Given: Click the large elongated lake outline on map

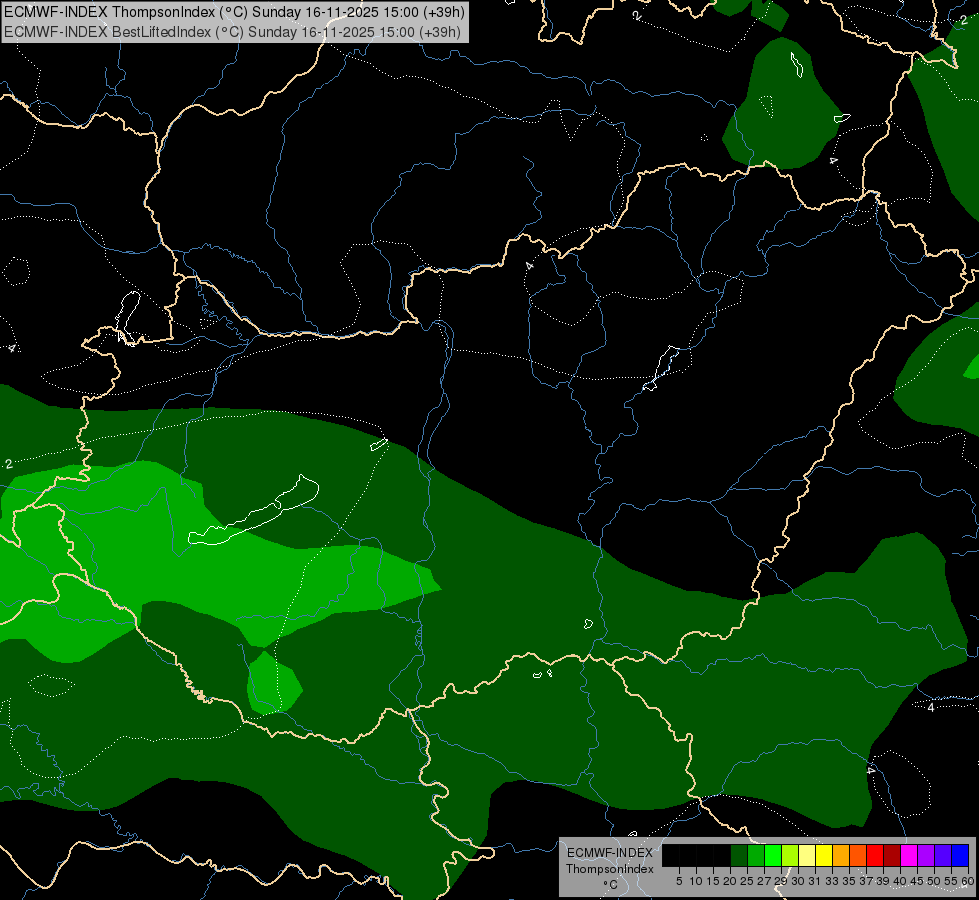Looking at the screenshot, I should coord(253,510).
